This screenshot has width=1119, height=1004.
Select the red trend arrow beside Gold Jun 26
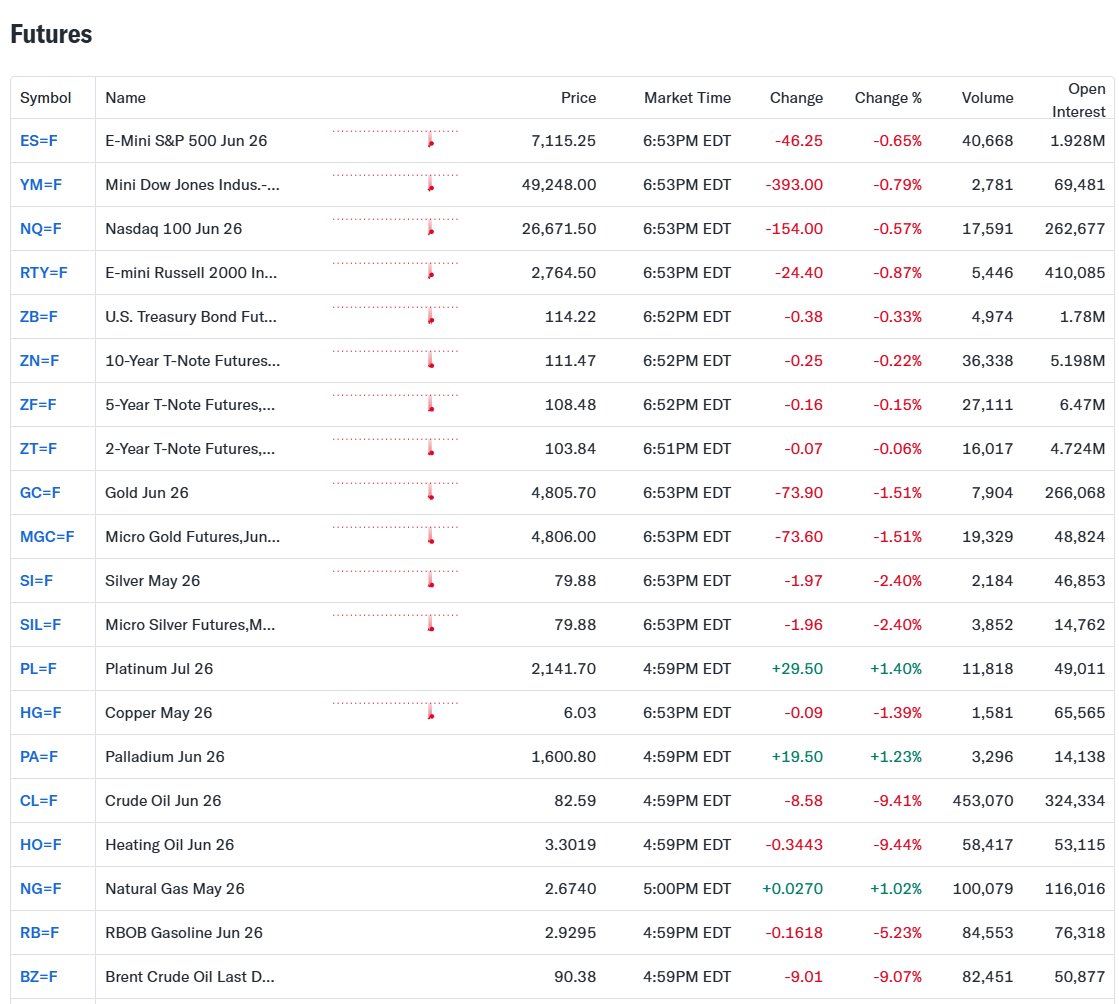click(x=430, y=493)
